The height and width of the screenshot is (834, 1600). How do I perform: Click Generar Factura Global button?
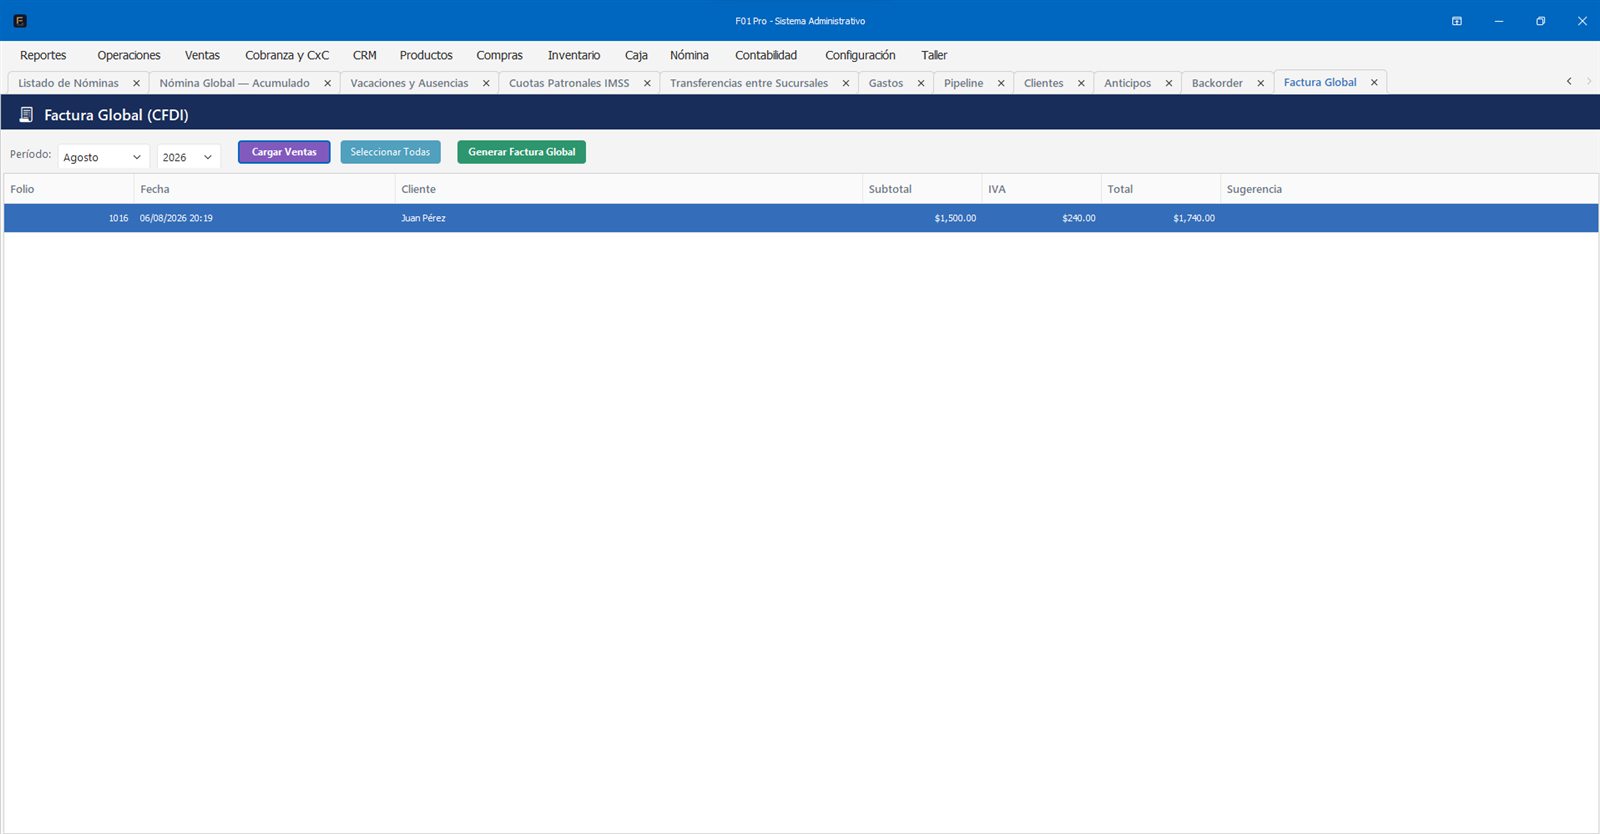[x=522, y=152]
